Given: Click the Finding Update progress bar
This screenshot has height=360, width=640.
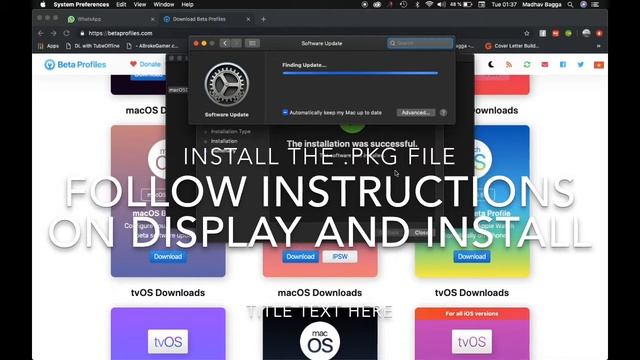Looking at the screenshot, I should 360,73.
